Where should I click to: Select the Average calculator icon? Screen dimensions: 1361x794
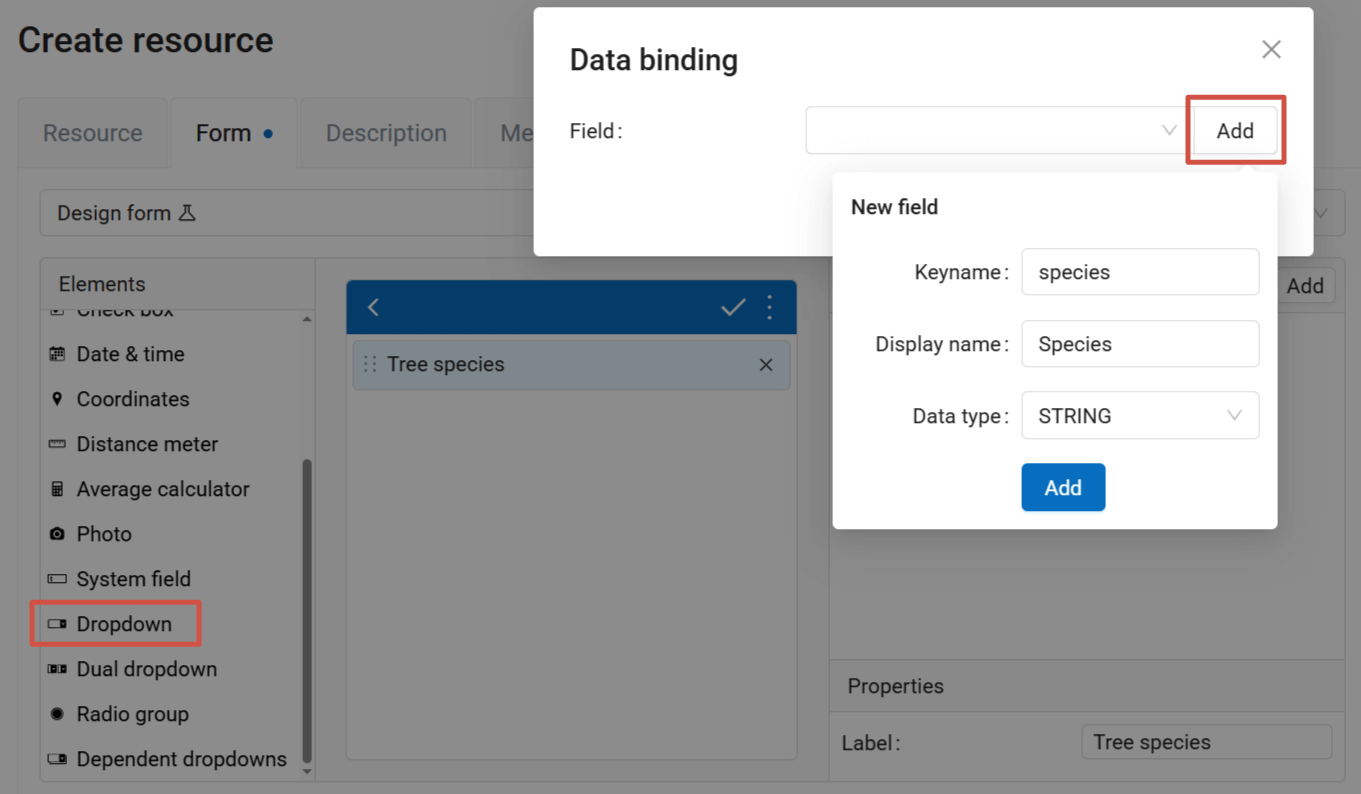(x=57, y=489)
